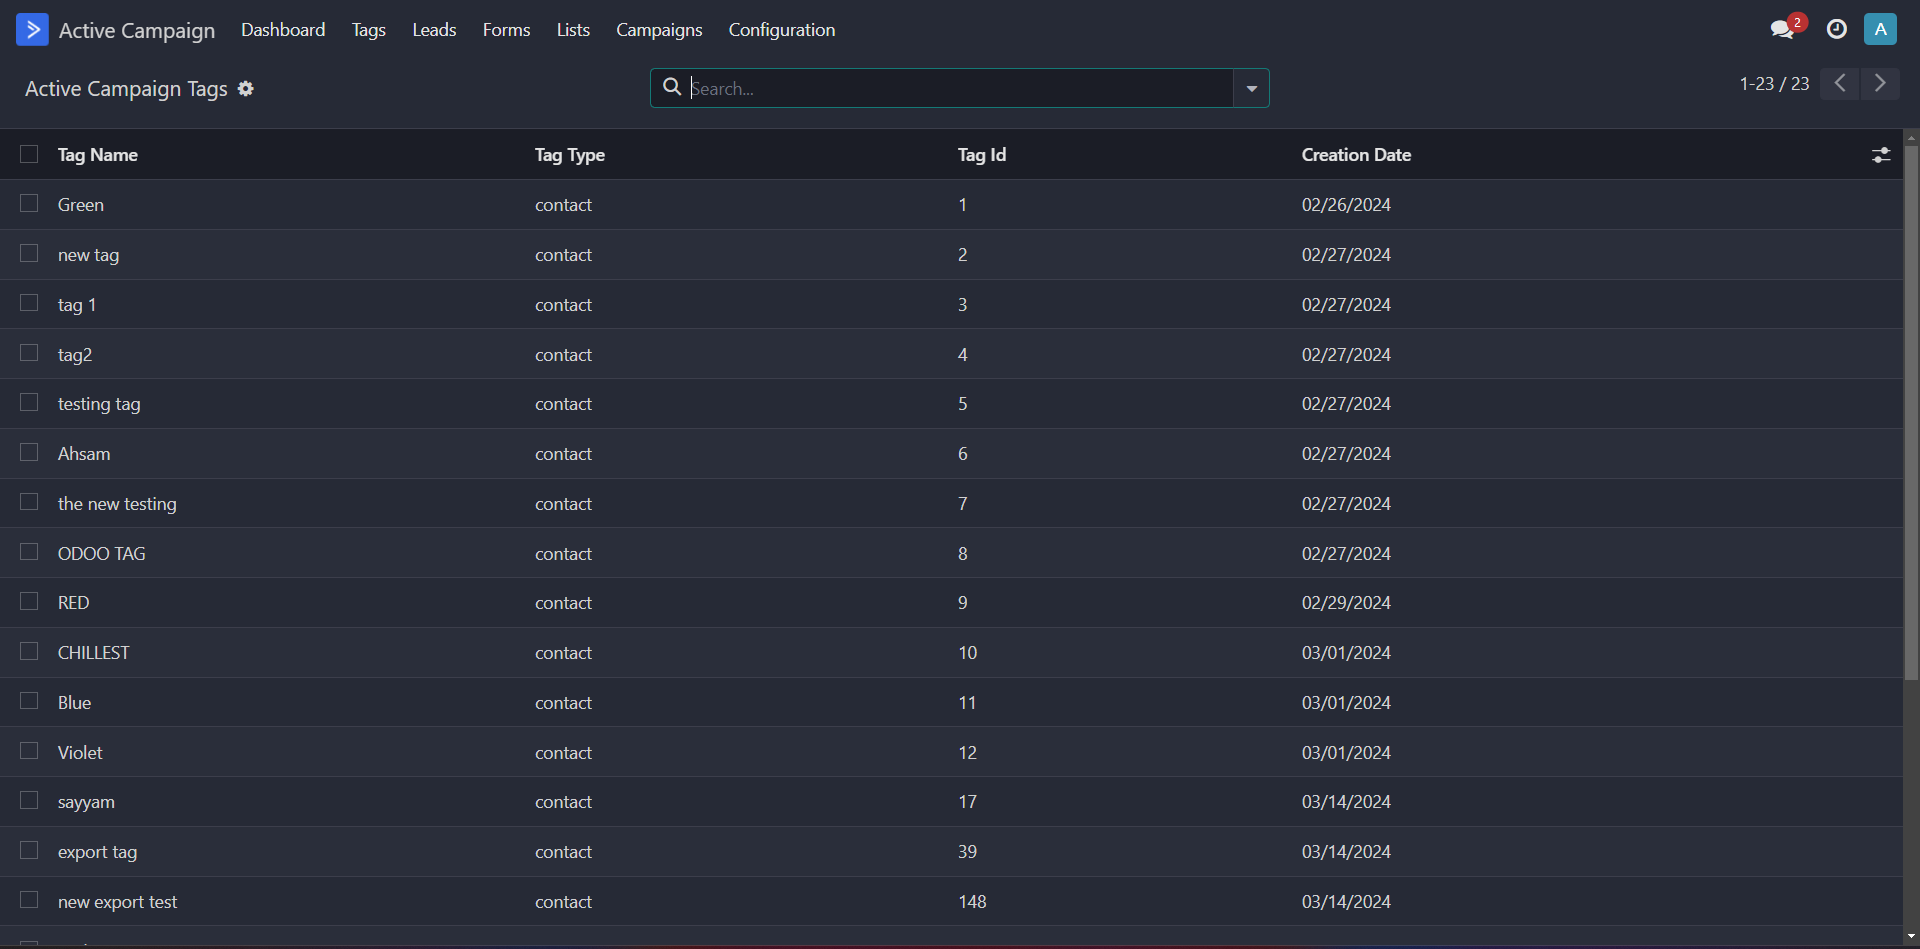Select the ODOO TAG checkbox
Viewport: 1920px width, 949px height.
tap(29, 552)
